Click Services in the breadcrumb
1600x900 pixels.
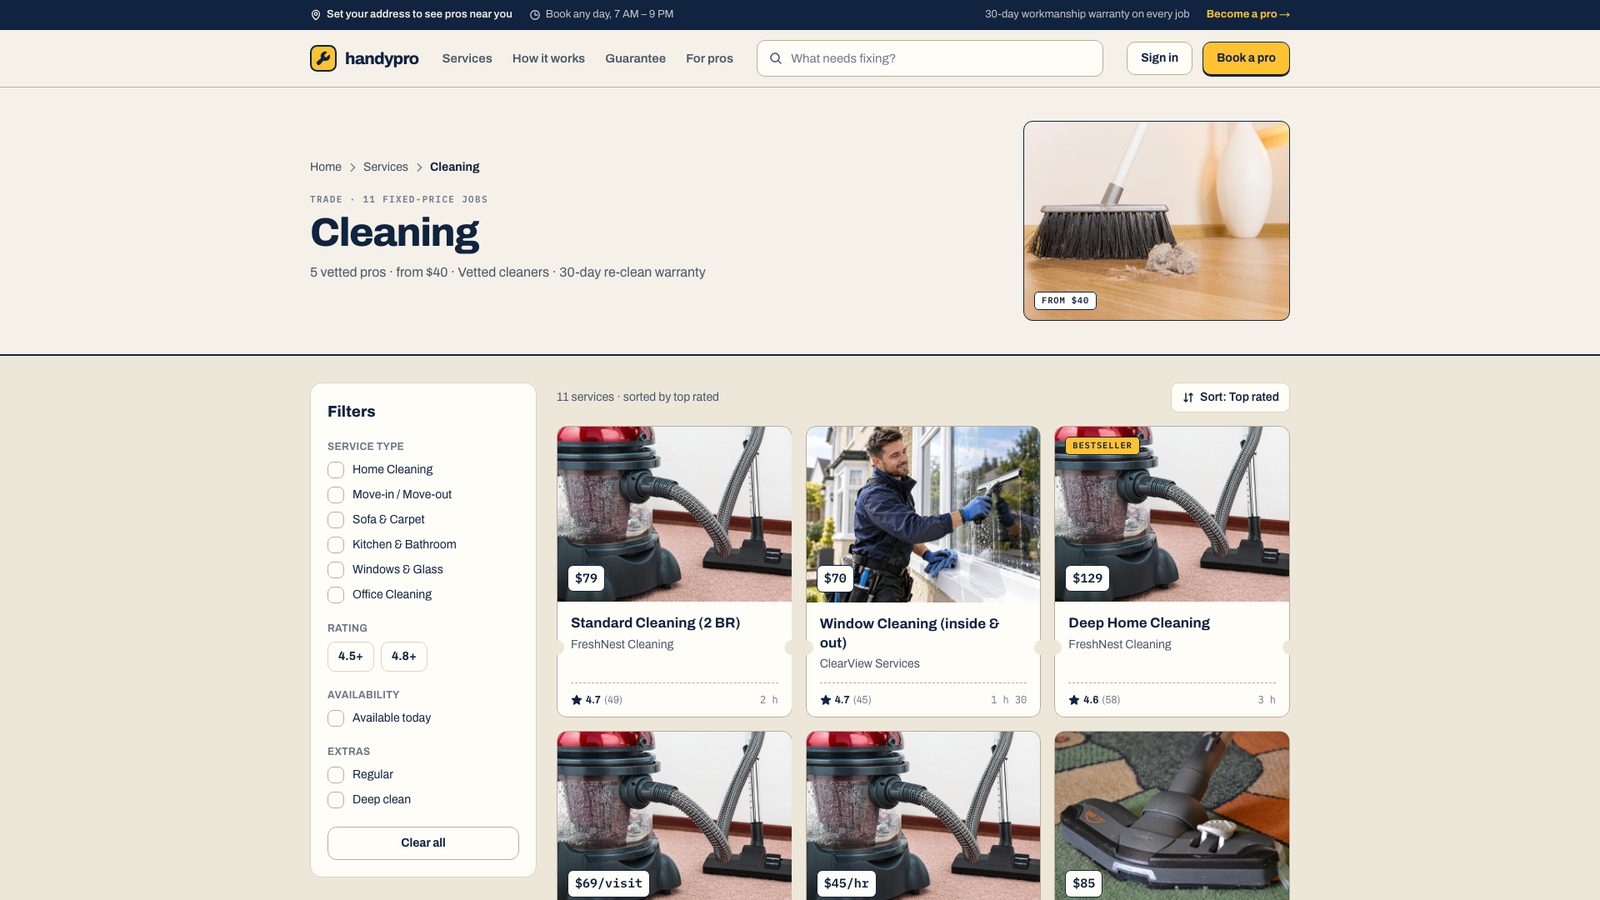click(x=385, y=167)
